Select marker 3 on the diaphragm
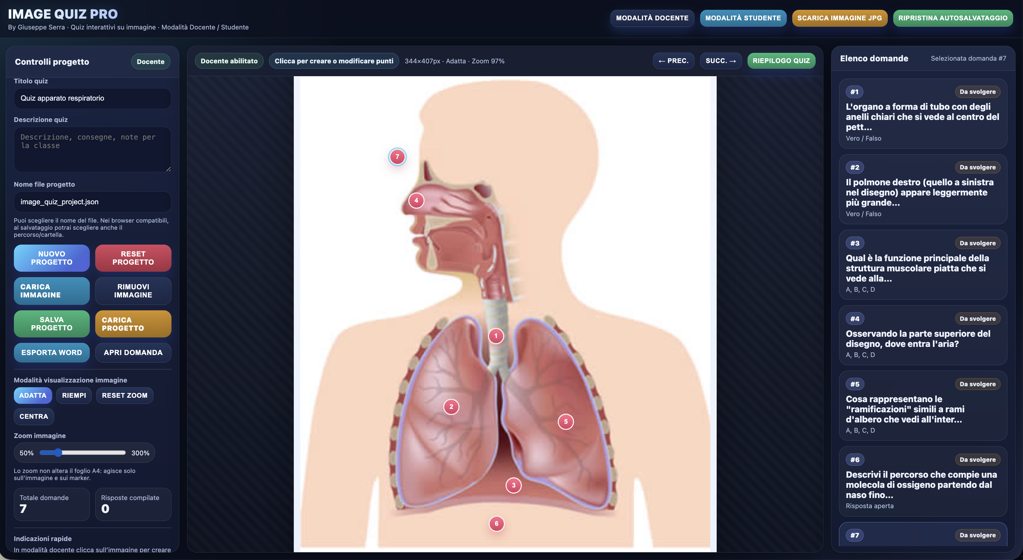Viewport: 1023px width, 560px height. coord(513,485)
